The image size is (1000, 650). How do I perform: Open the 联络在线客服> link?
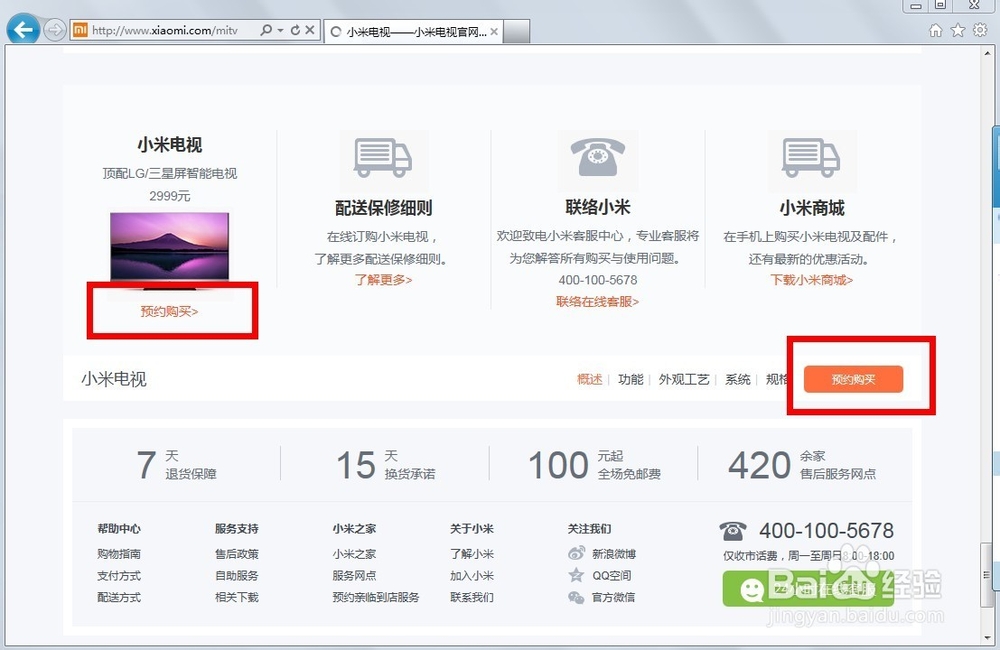tap(598, 301)
